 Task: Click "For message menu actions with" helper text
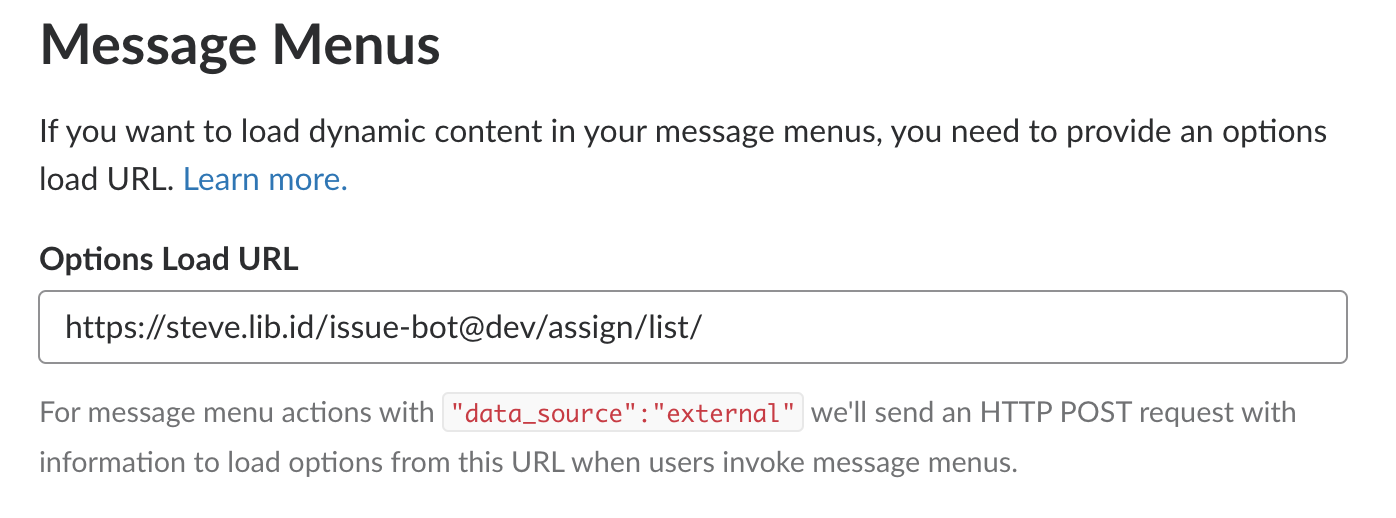tap(236, 412)
